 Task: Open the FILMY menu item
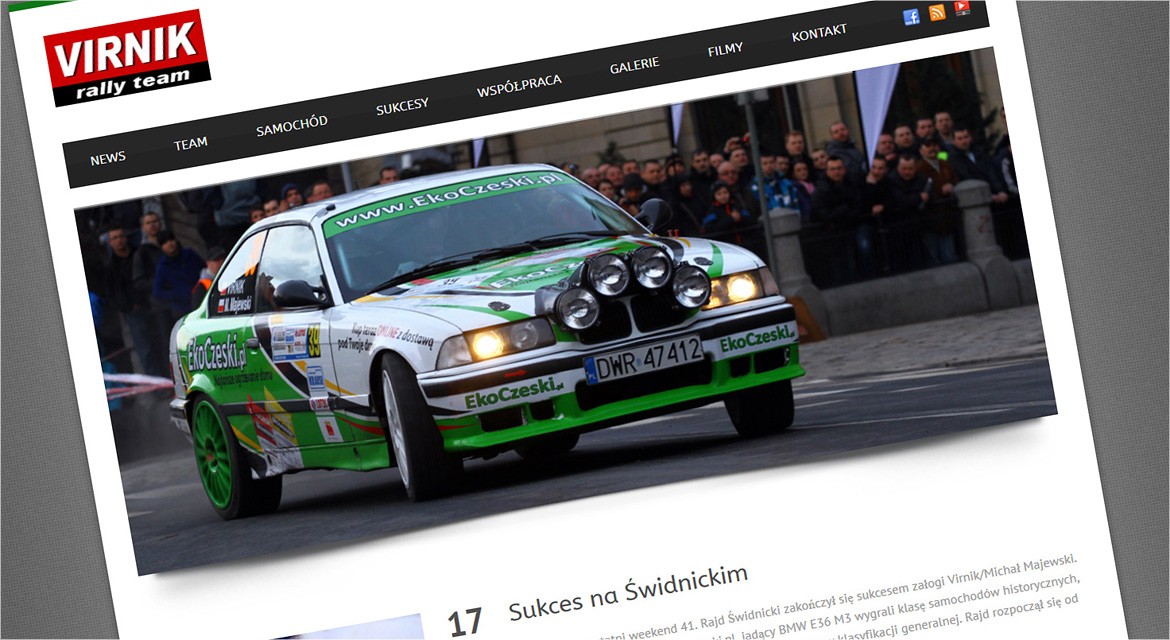tap(725, 50)
